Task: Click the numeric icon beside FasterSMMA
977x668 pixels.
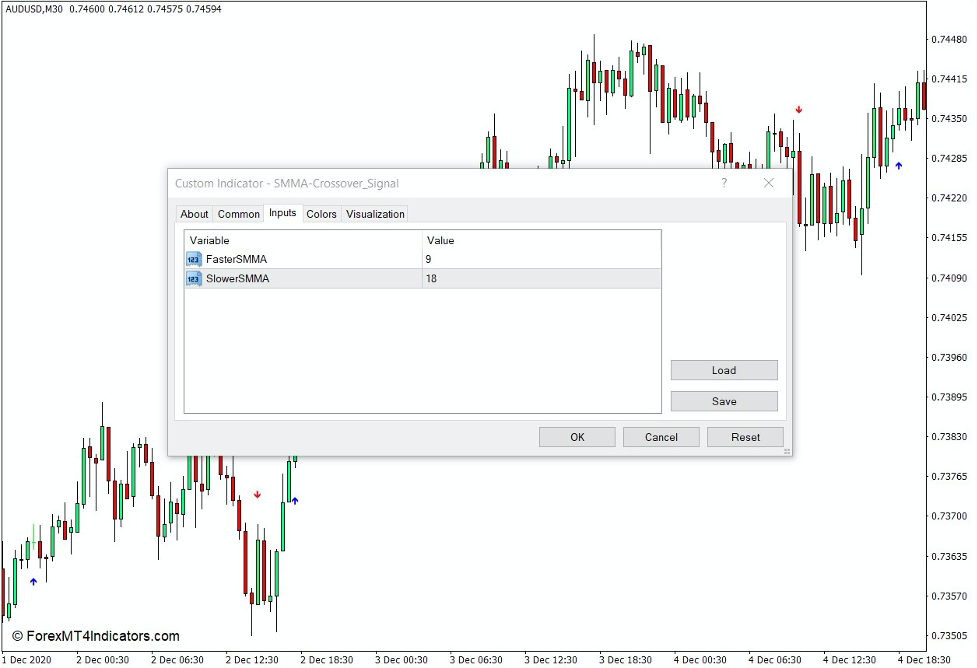Action: (x=192, y=259)
